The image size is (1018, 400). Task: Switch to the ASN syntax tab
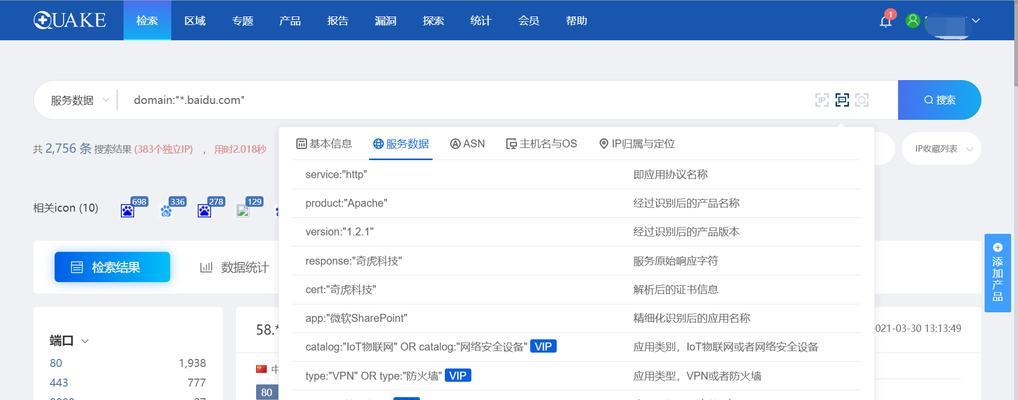point(467,144)
